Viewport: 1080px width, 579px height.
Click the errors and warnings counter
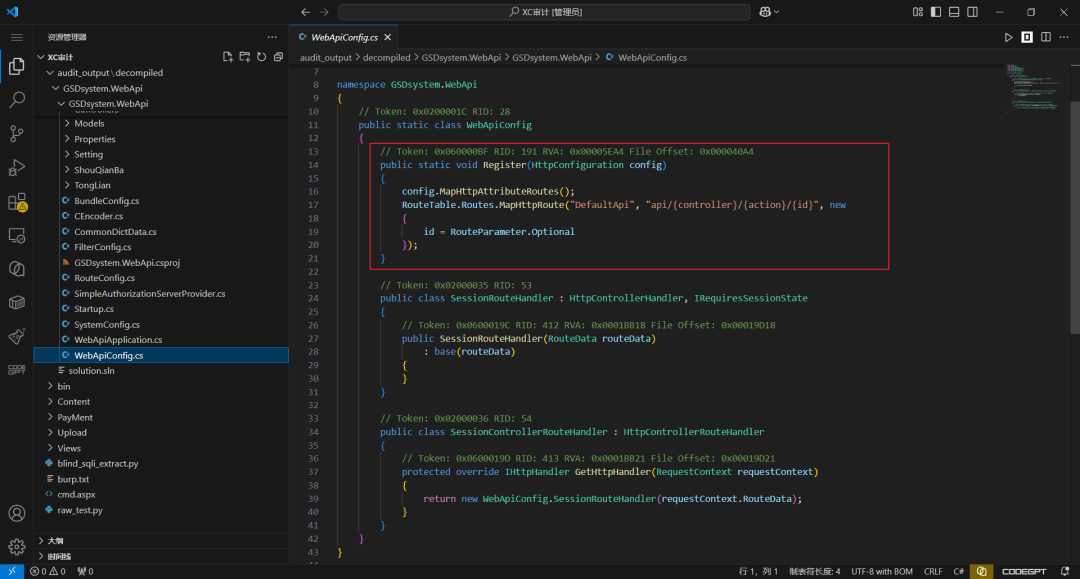coord(48,571)
